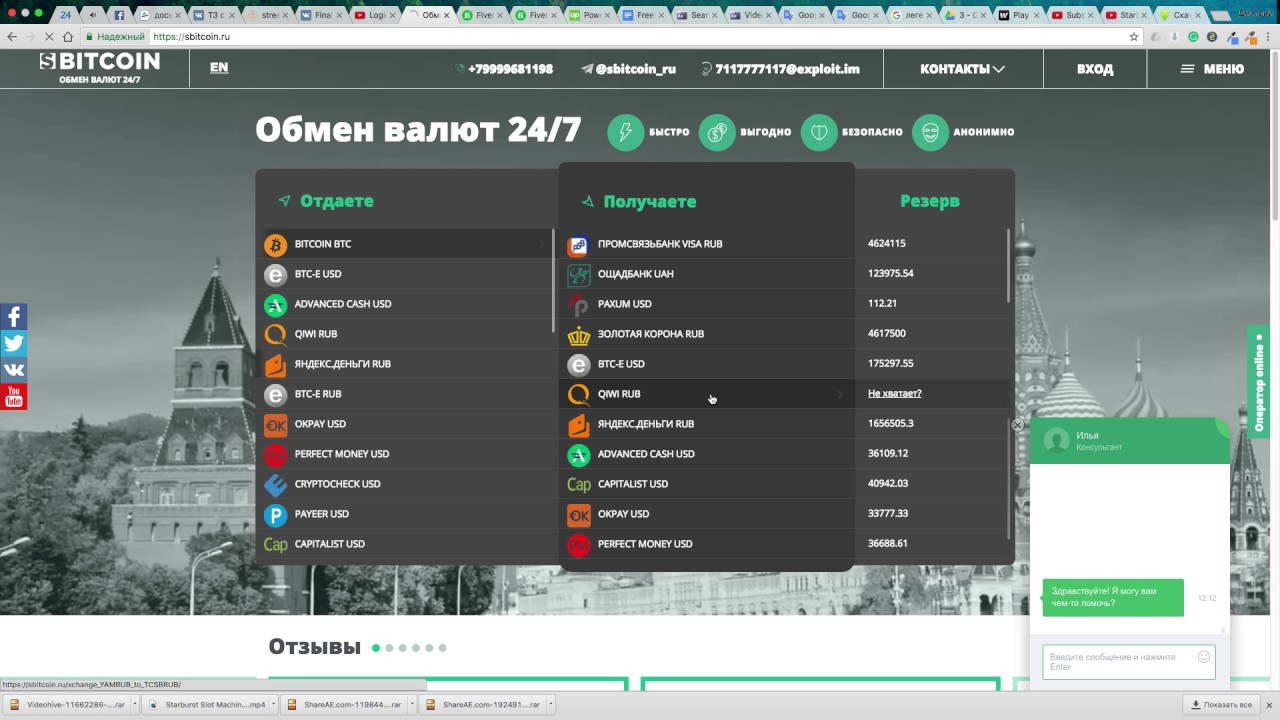The height and width of the screenshot is (720, 1280).
Task: Click first reviews carousel dot
Action: [x=376, y=648]
